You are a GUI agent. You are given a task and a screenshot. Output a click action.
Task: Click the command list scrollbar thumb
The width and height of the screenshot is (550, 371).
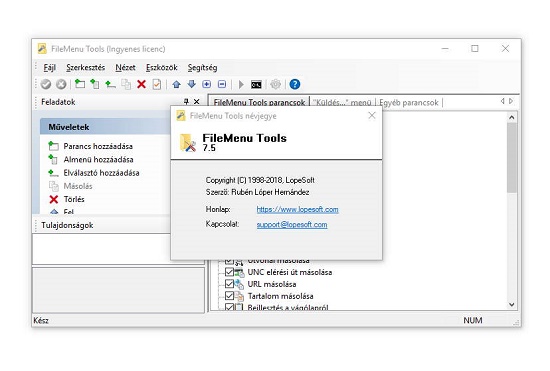pyautogui.click(x=512, y=157)
